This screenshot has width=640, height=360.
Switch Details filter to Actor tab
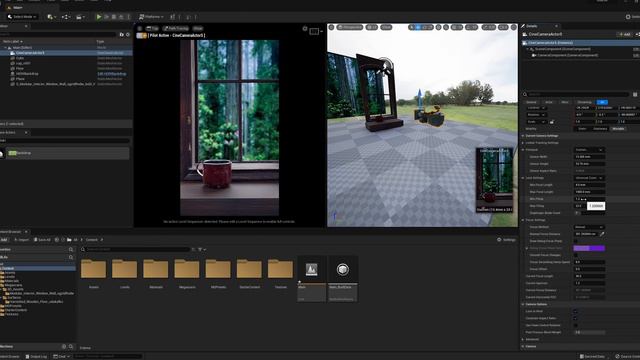tap(549, 102)
